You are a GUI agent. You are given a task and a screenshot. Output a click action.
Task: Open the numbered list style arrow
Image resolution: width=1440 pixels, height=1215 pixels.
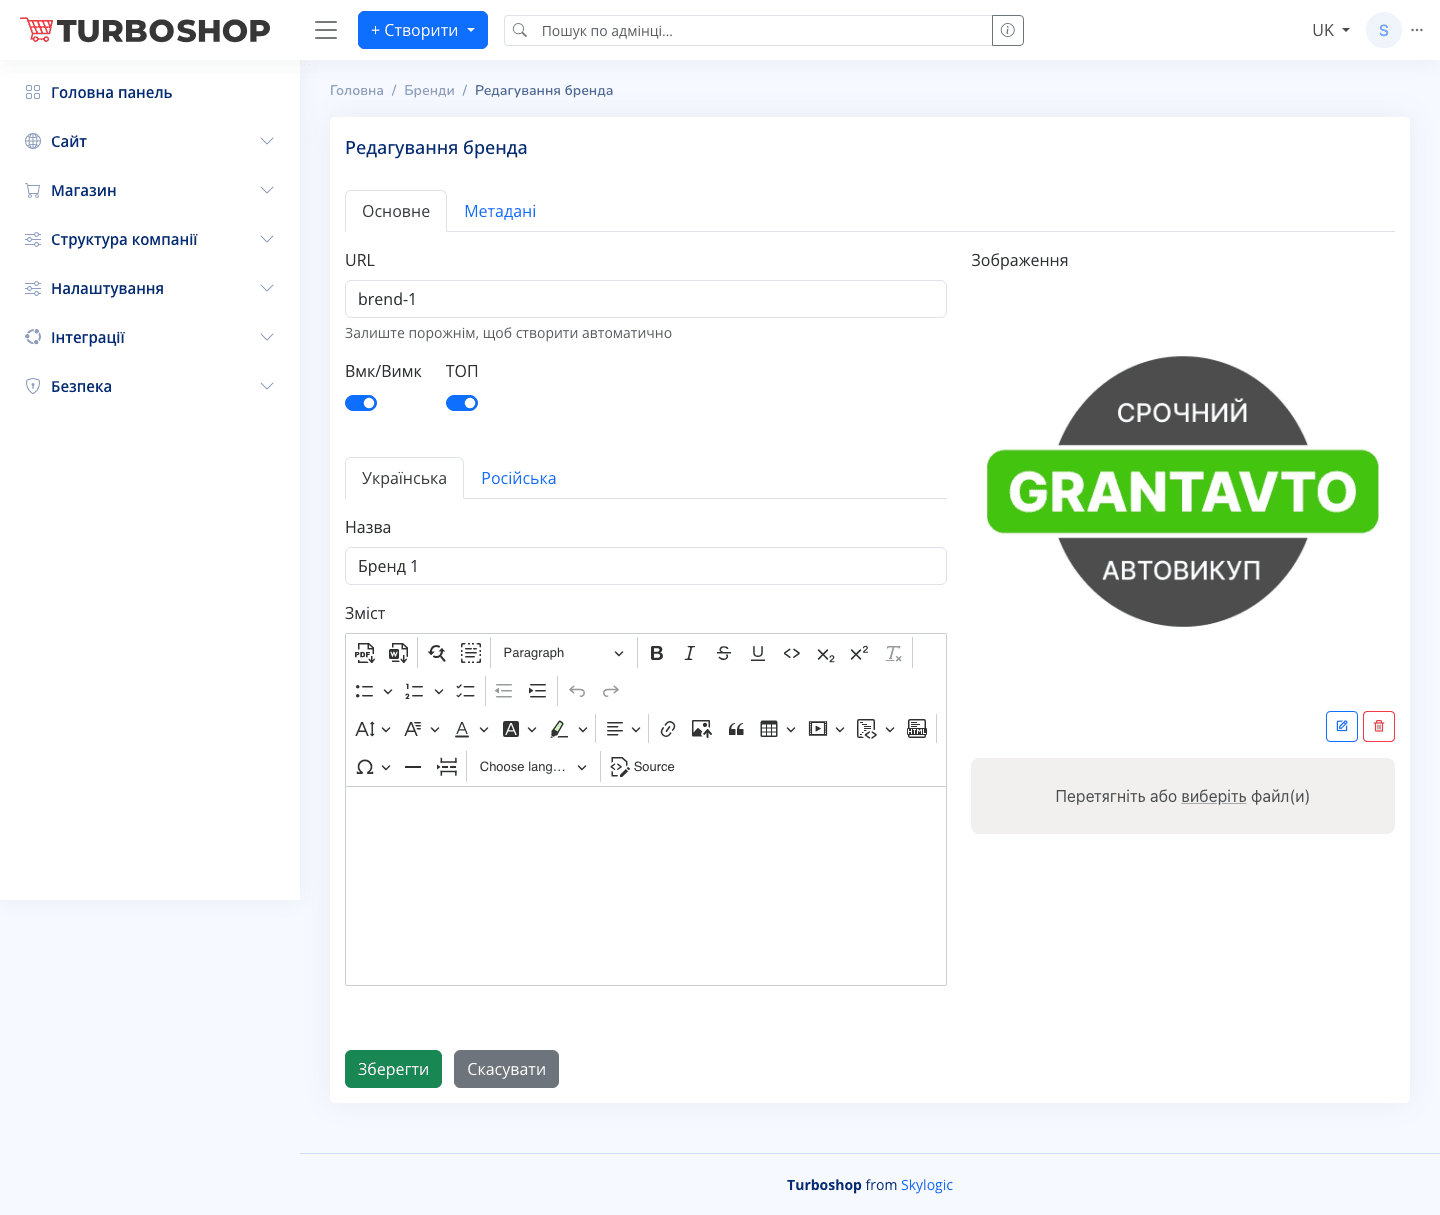click(x=439, y=691)
